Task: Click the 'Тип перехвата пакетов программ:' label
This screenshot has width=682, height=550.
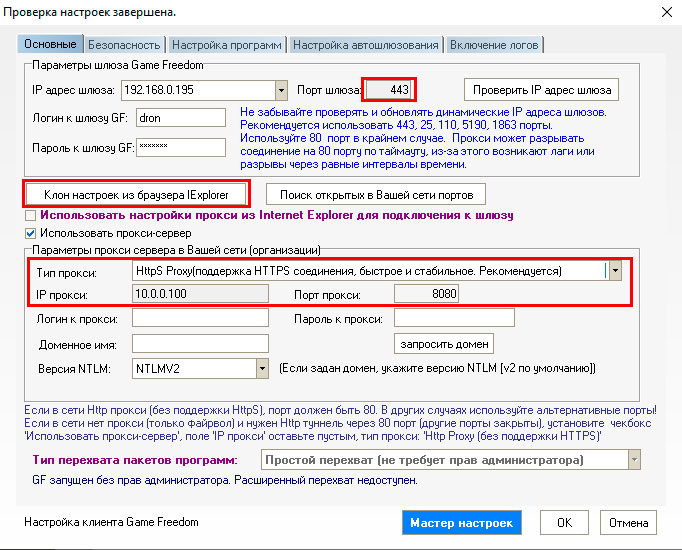Action: (x=135, y=460)
